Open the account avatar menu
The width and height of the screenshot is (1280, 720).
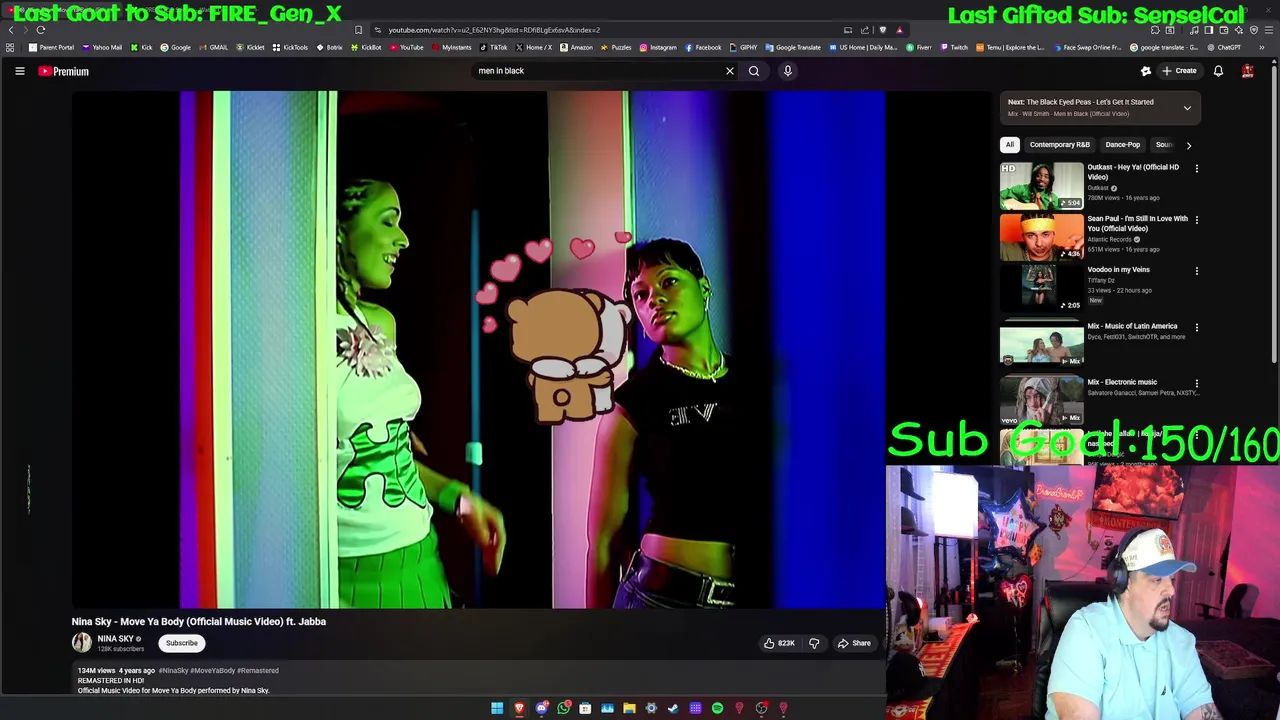1248,71
